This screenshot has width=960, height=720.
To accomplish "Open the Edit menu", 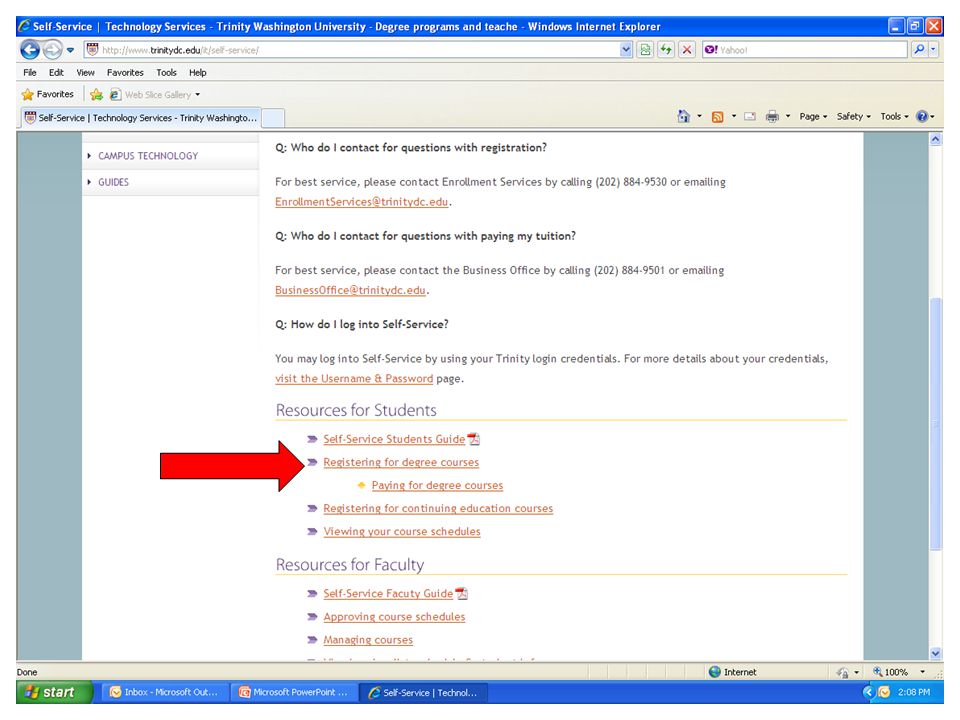I will [x=56, y=72].
